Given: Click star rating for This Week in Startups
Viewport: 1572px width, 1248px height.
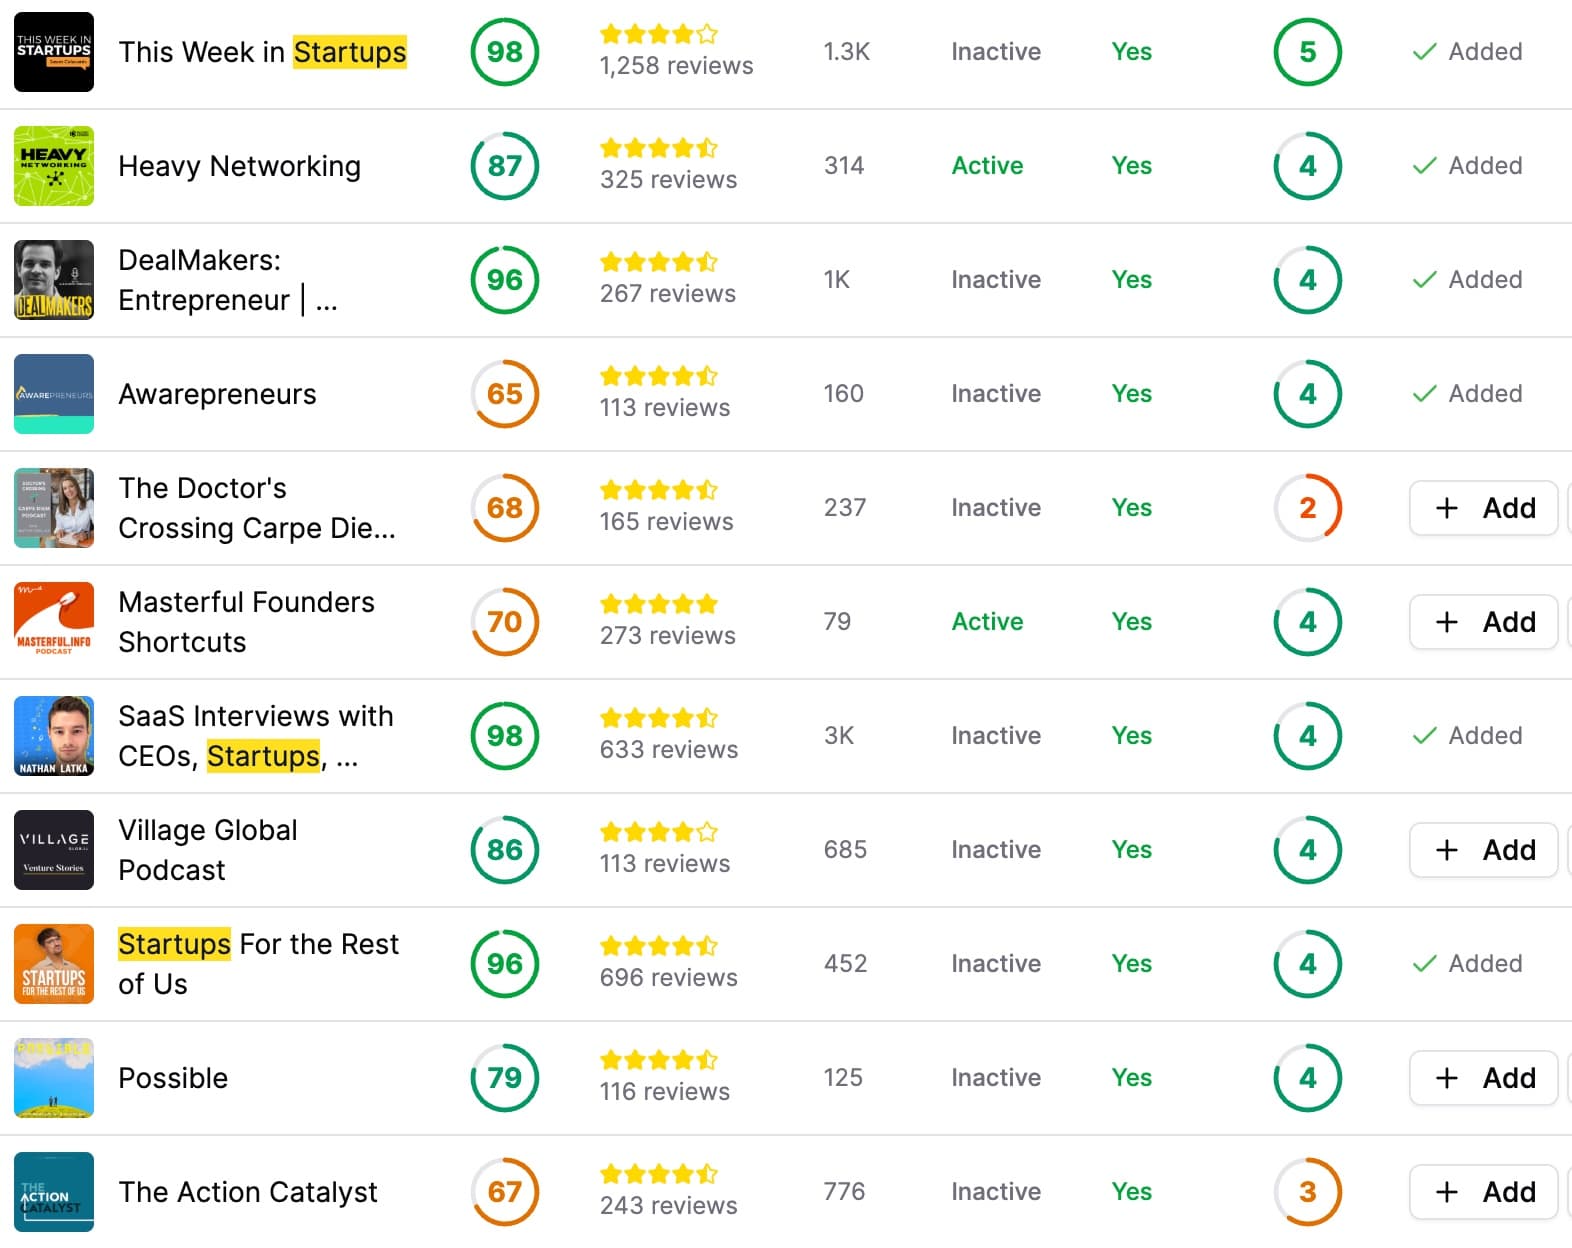Looking at the screenshot, I should pos(659,34).
